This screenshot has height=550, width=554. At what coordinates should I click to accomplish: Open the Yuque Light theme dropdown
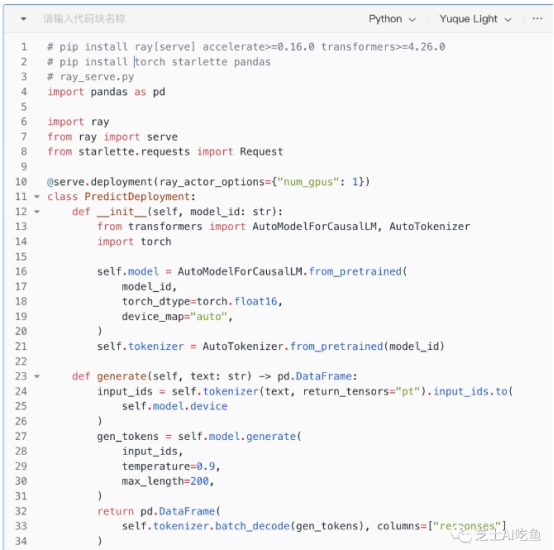click(x=475, y=19)
